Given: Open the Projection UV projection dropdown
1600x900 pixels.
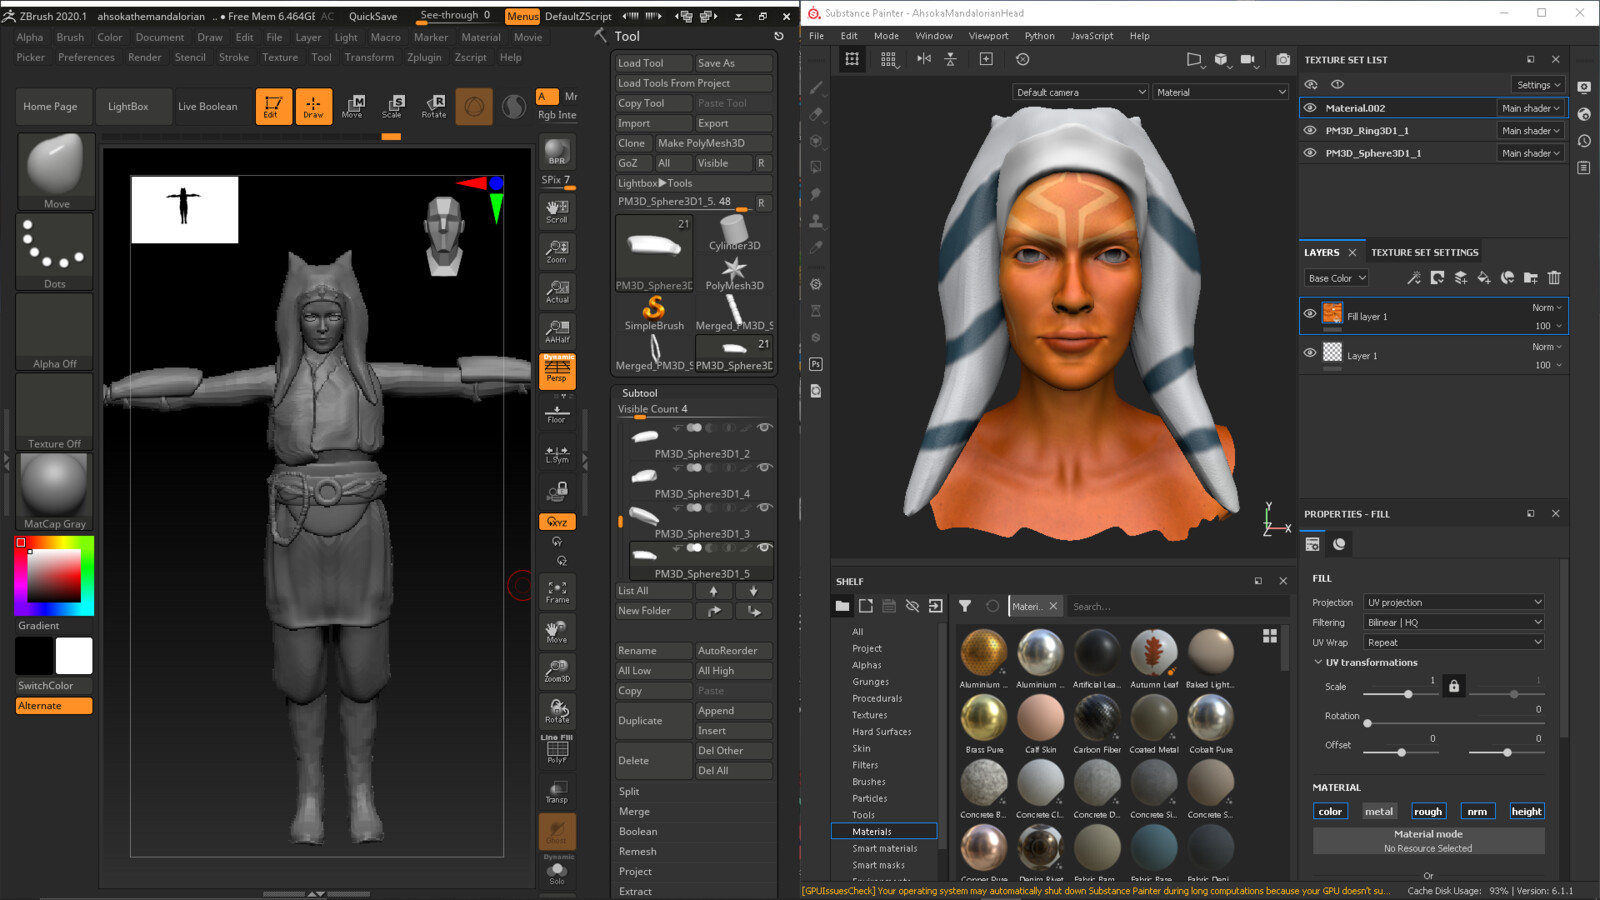Looking at the screenshot, I should coord(1455,602).
